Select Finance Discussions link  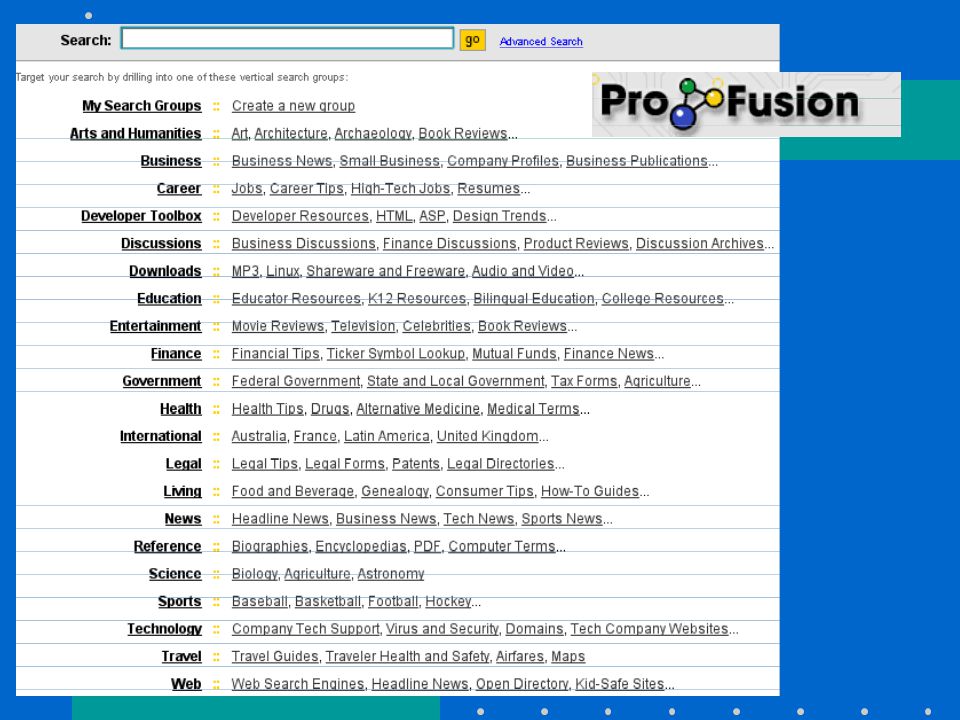pos(449,244)
